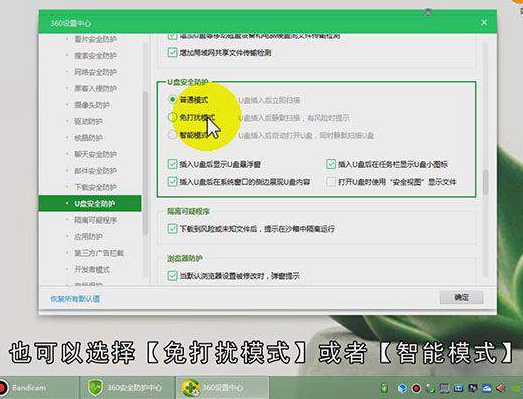
Task: Click the settings pane right scrollbar
Action: click(x=486, y=182)
